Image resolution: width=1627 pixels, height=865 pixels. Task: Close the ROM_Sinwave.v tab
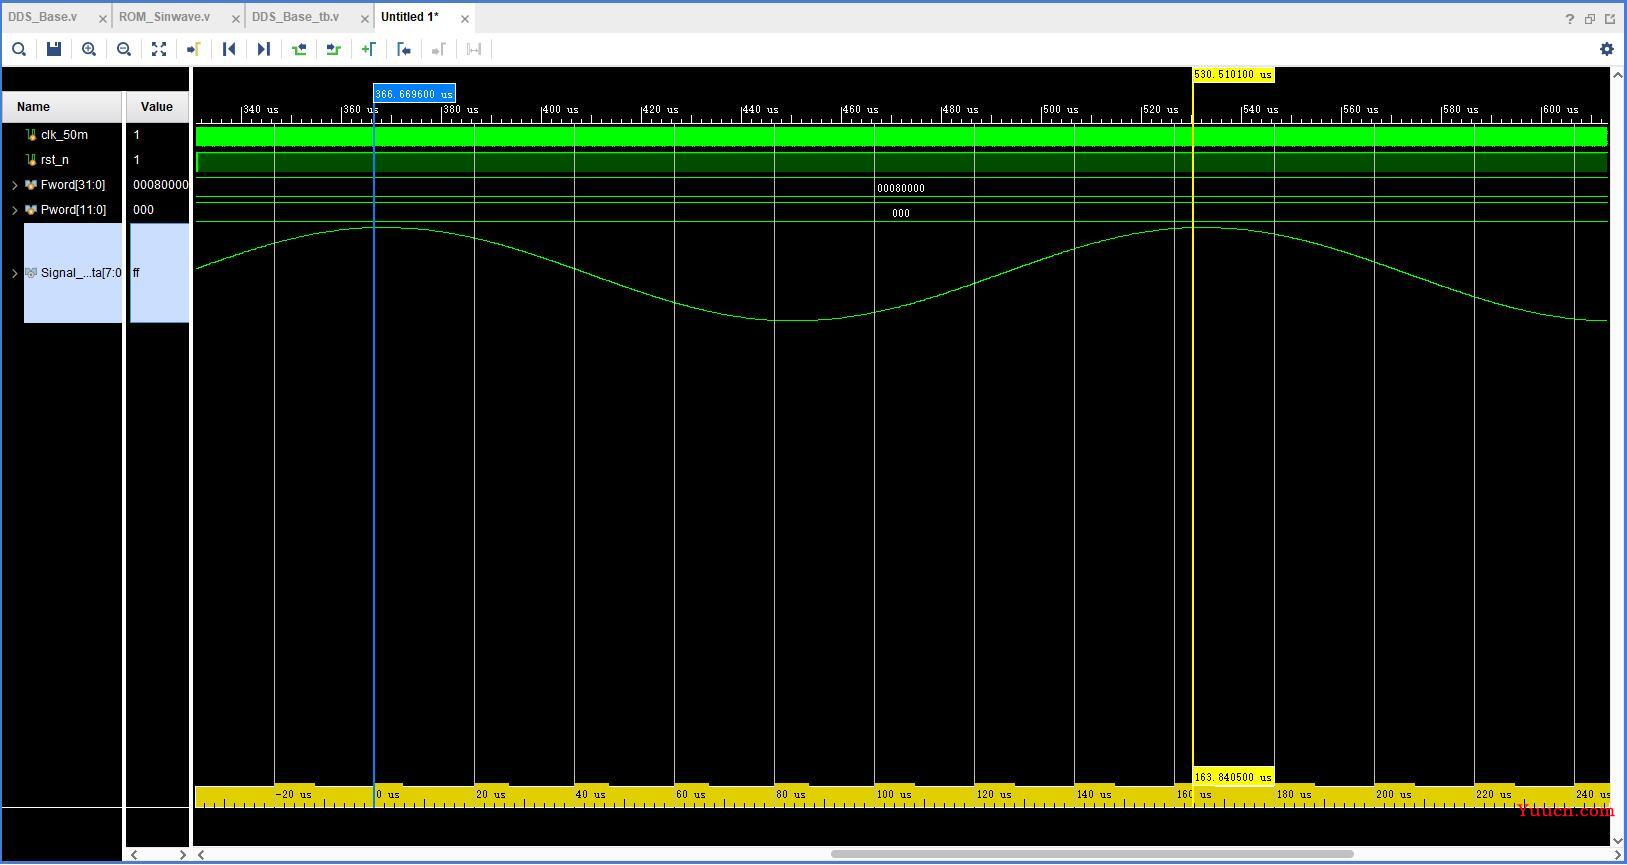click(236, 19)
